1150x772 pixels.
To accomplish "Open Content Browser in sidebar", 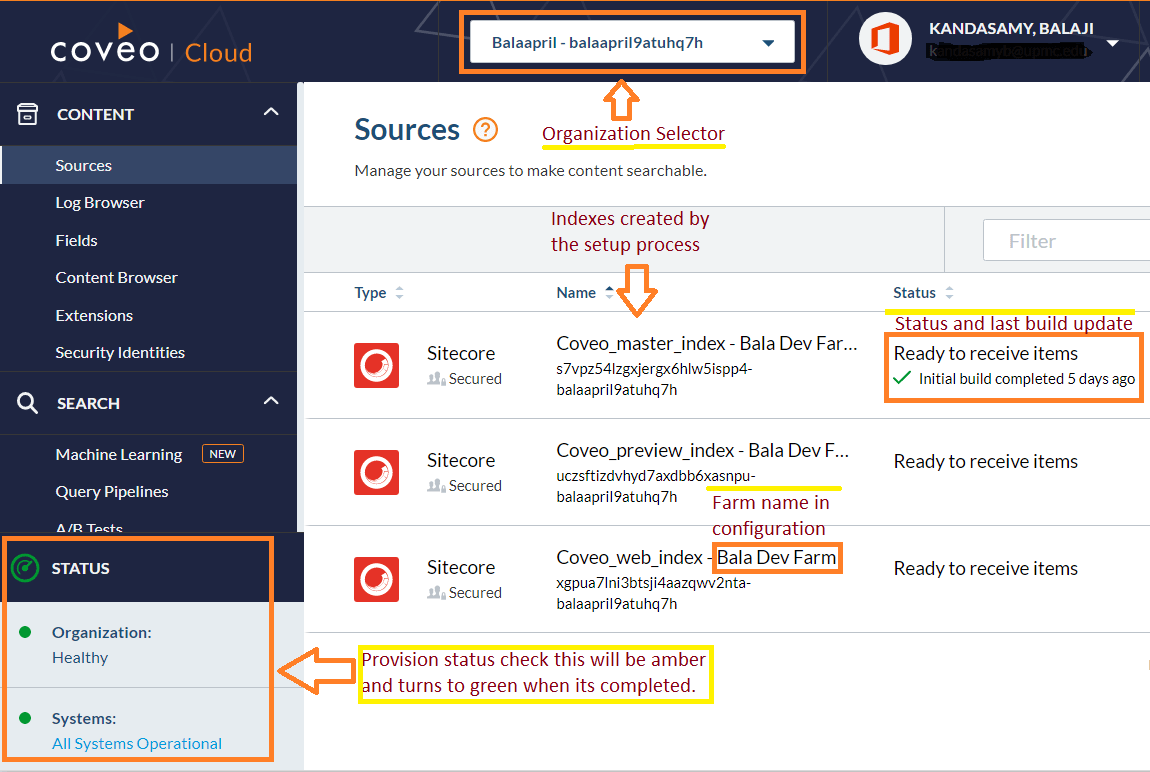I will 116,278.
